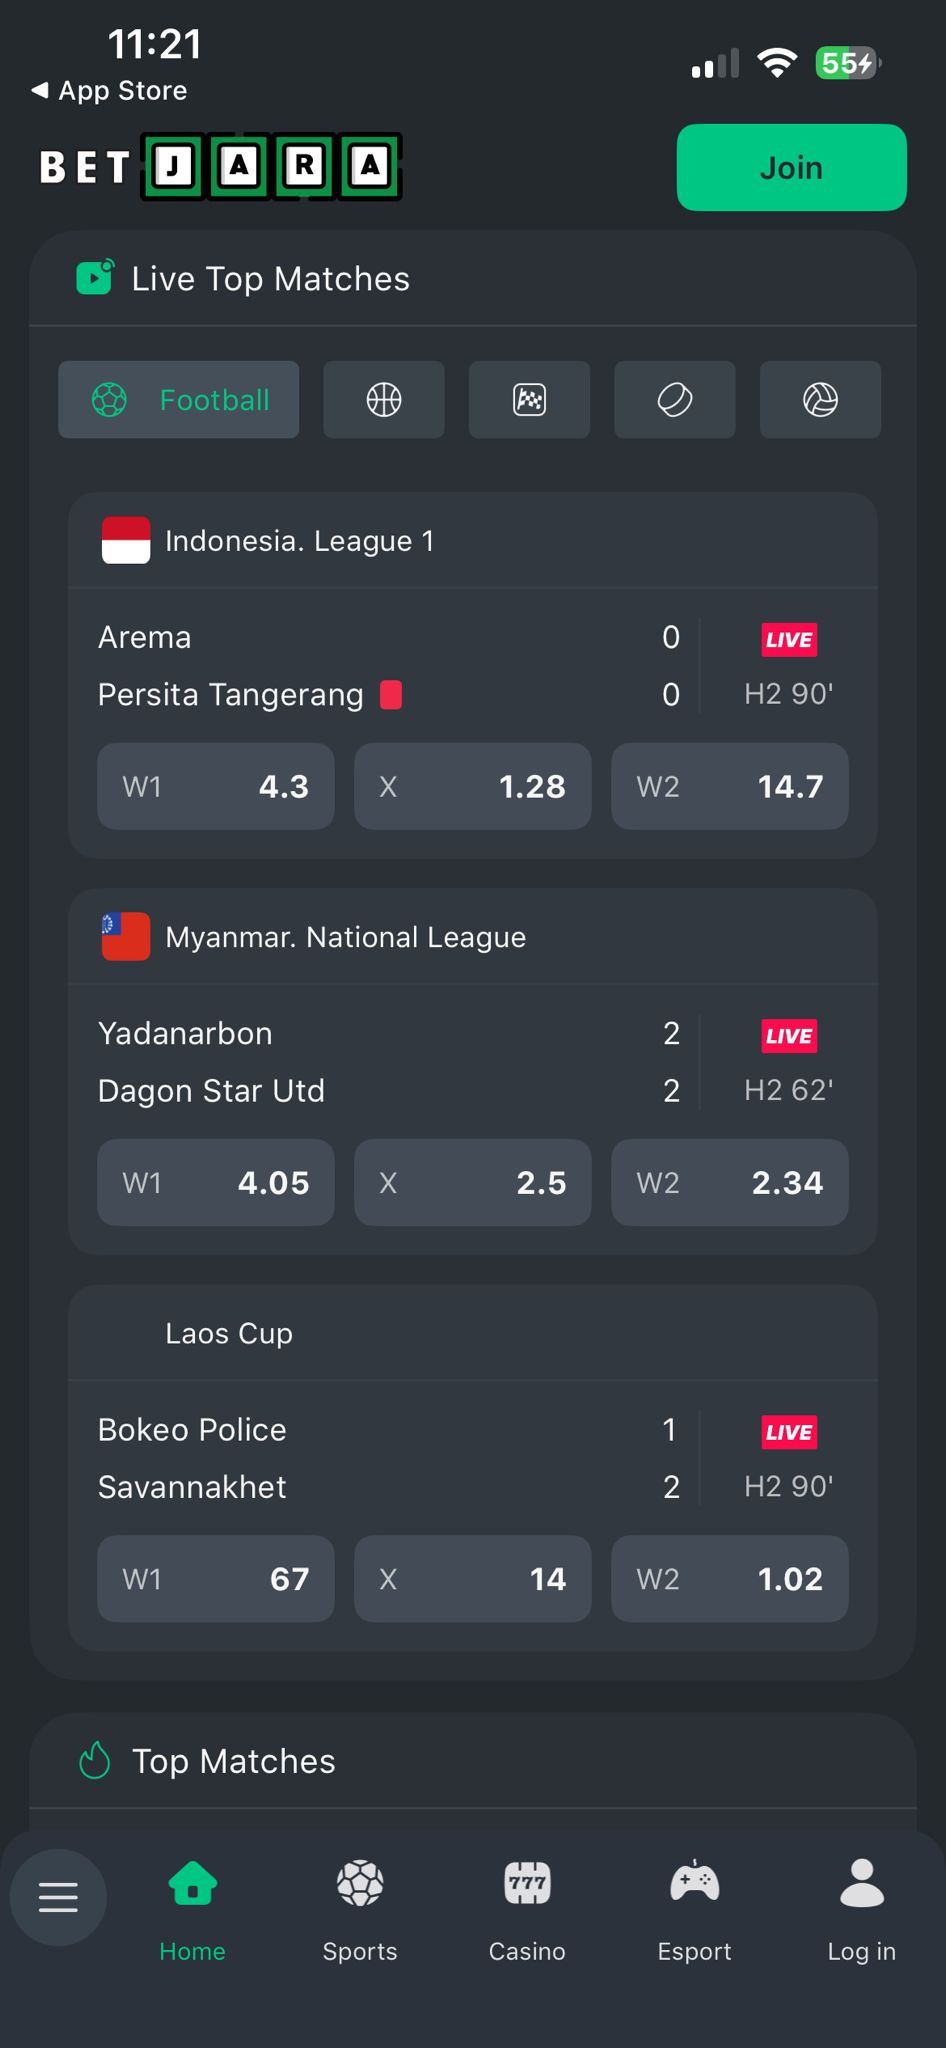Bet W1 at 4.3 on Arema

click(x=216, y=786)
